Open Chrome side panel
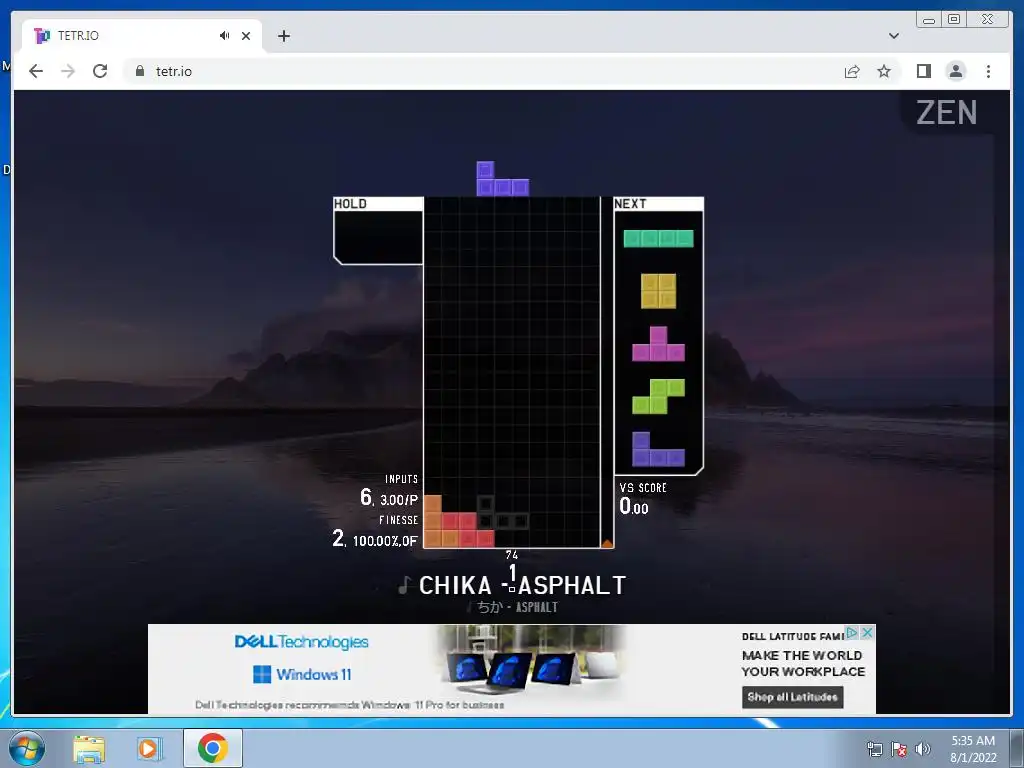Viewport: 1024px width, 768px height. coord(923,71)
